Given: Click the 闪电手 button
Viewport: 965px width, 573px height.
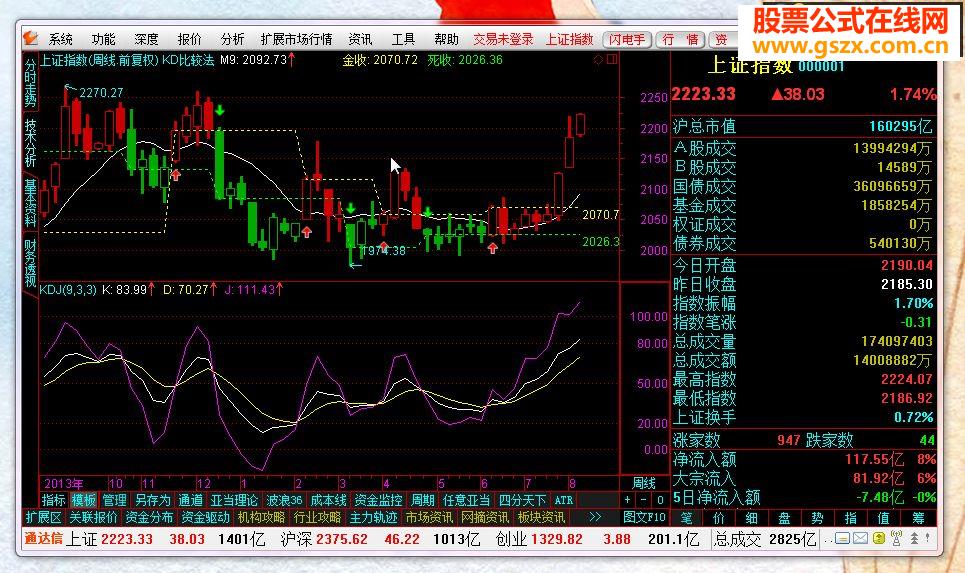Looking at the screenshot, I should [x=627, y=39].
